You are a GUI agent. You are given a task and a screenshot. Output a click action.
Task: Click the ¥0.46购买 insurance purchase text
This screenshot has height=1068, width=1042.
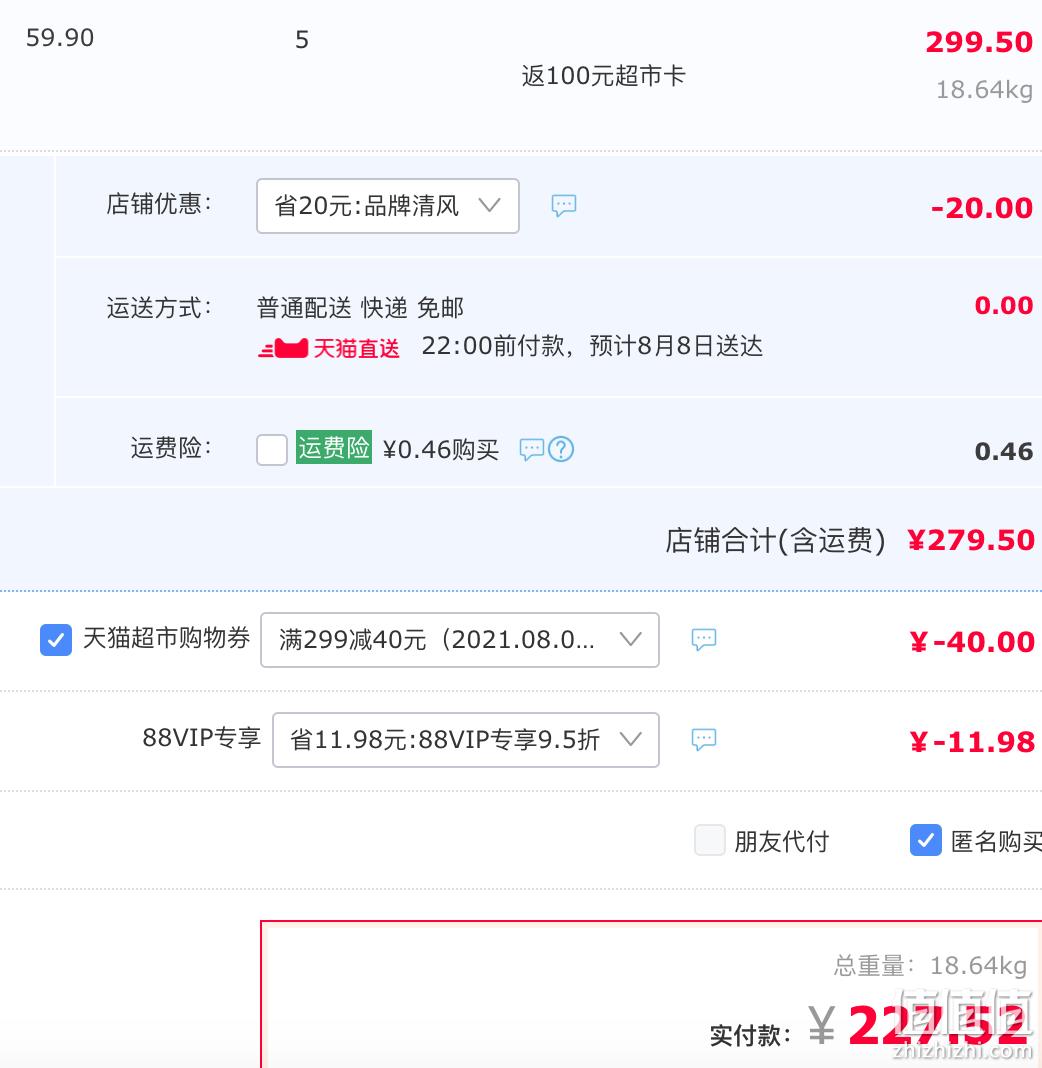point(441,450)
